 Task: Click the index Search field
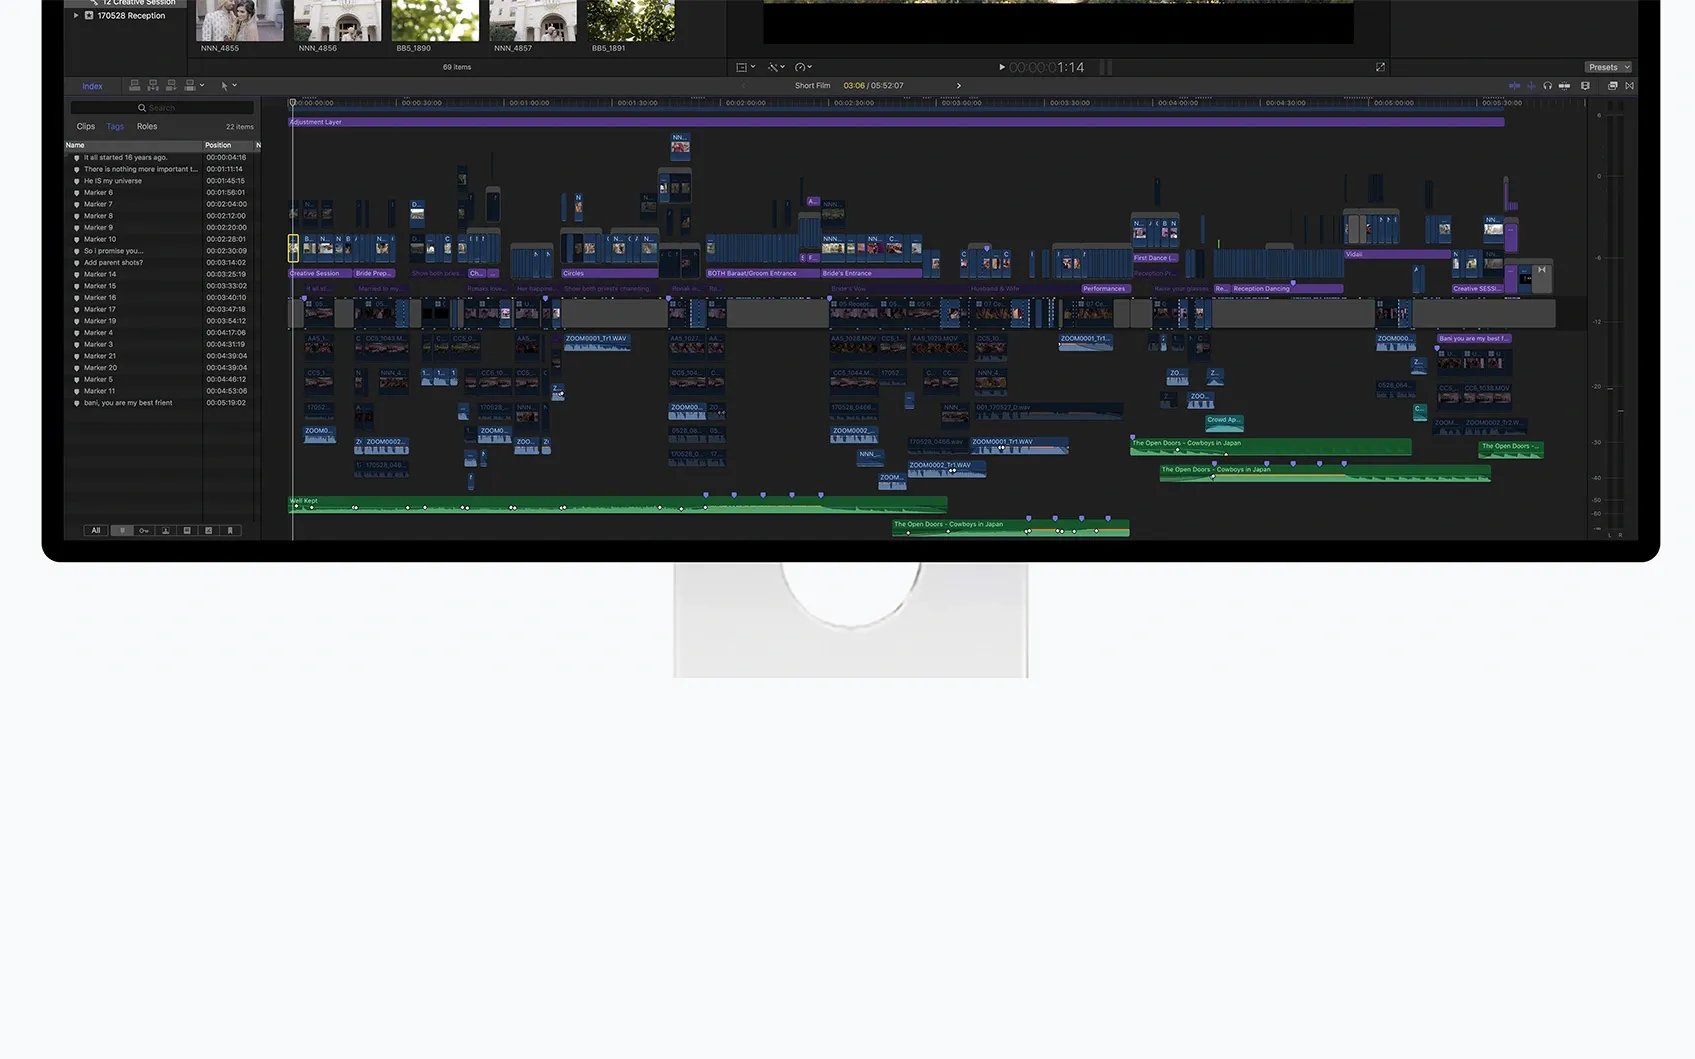pyautogui.click(x=162, y=108)
